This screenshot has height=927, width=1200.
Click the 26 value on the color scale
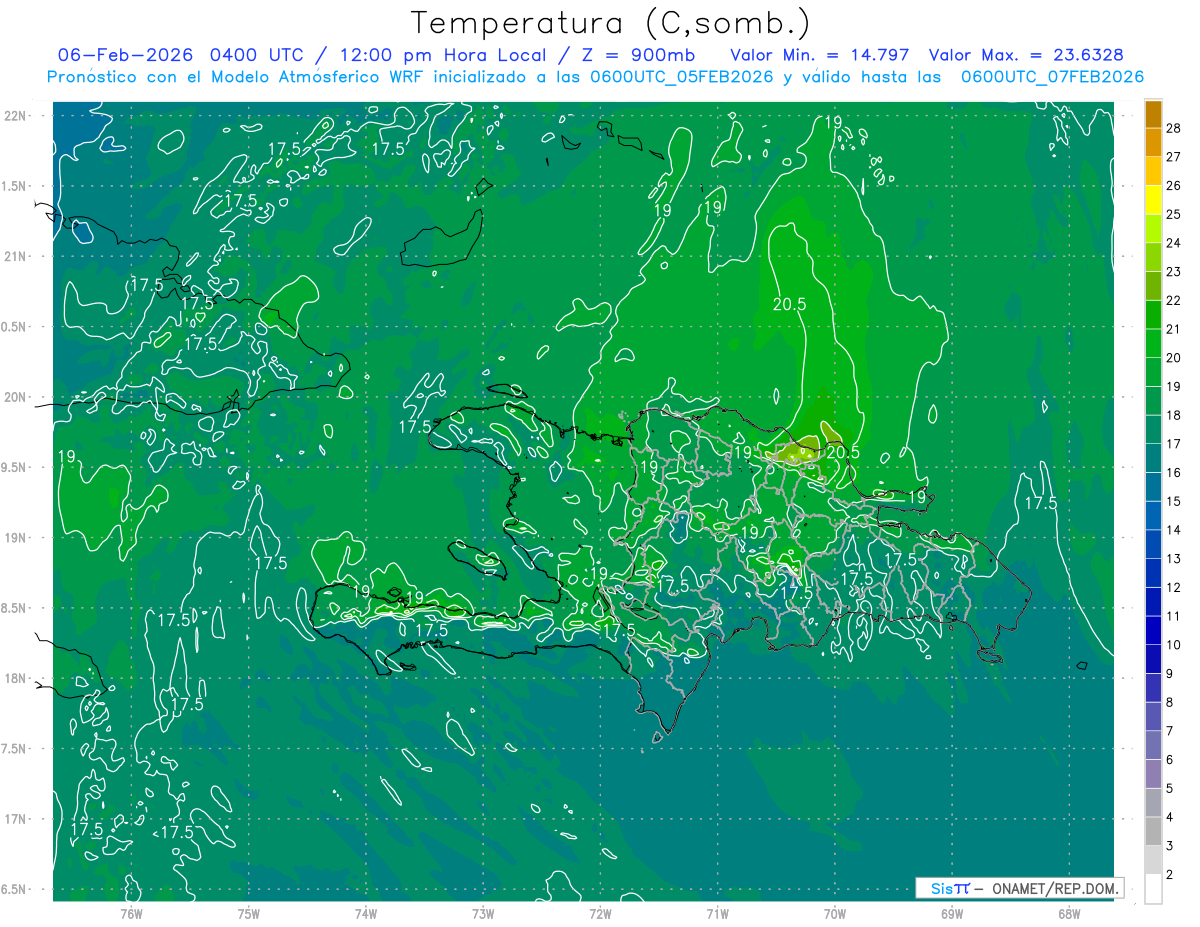coord(1174,186)
